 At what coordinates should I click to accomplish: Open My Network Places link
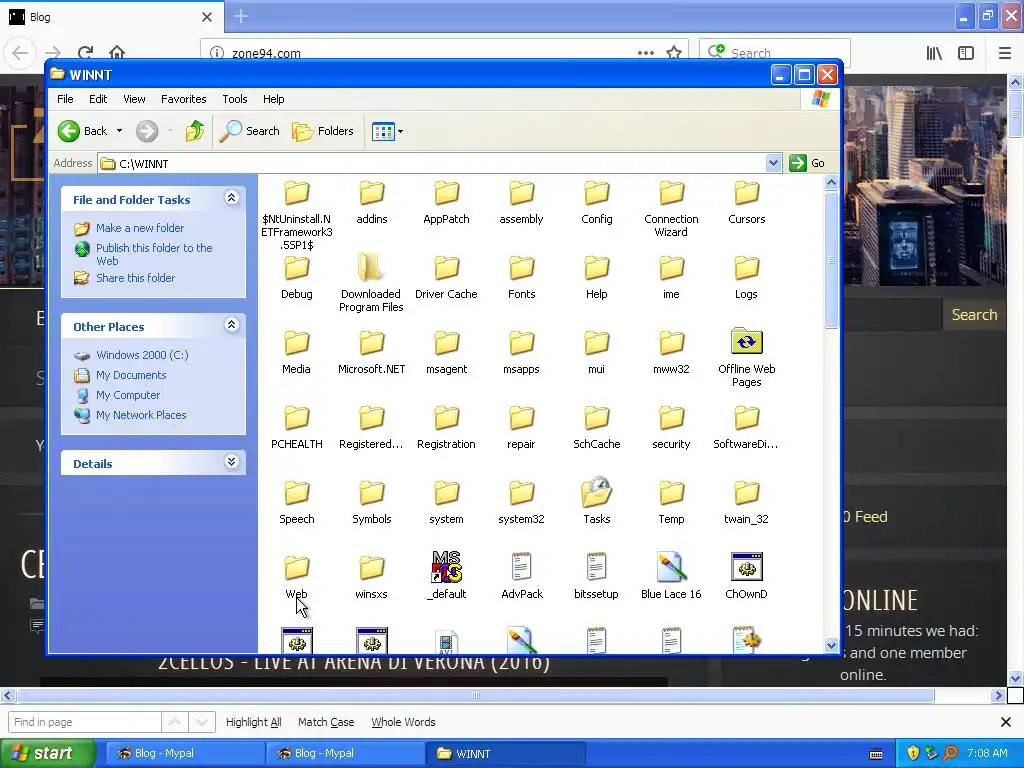click(x=141, y=415)
